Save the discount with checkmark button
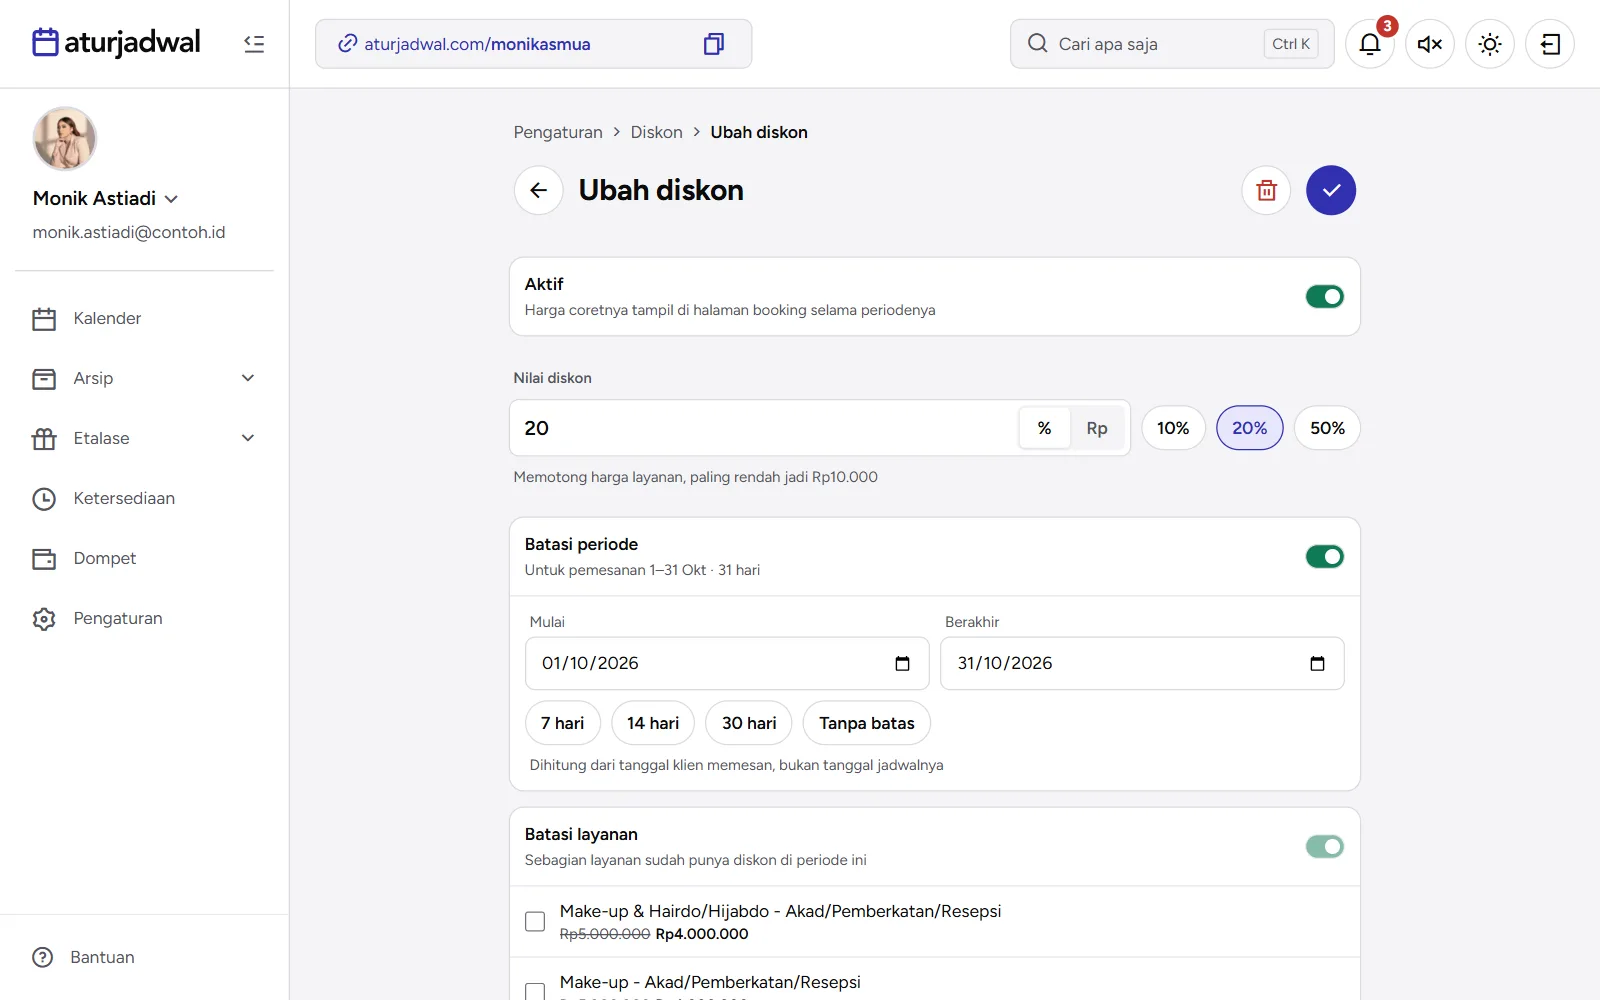1600x1000 pixels. (1331, 190)
